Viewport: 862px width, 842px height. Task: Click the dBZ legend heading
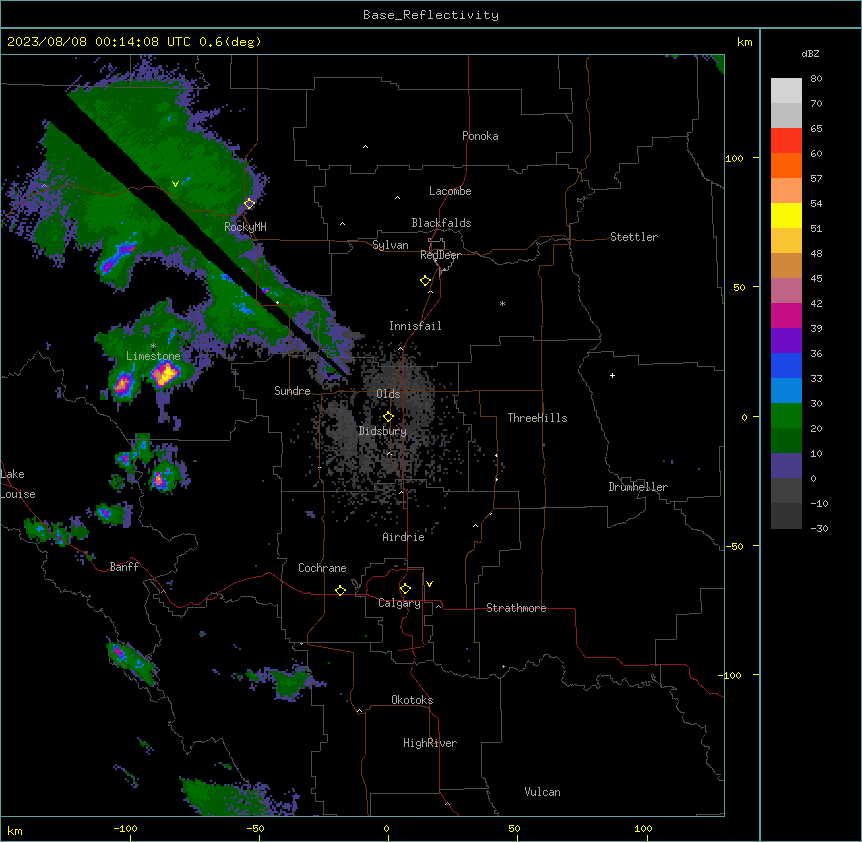pos(810,54)
